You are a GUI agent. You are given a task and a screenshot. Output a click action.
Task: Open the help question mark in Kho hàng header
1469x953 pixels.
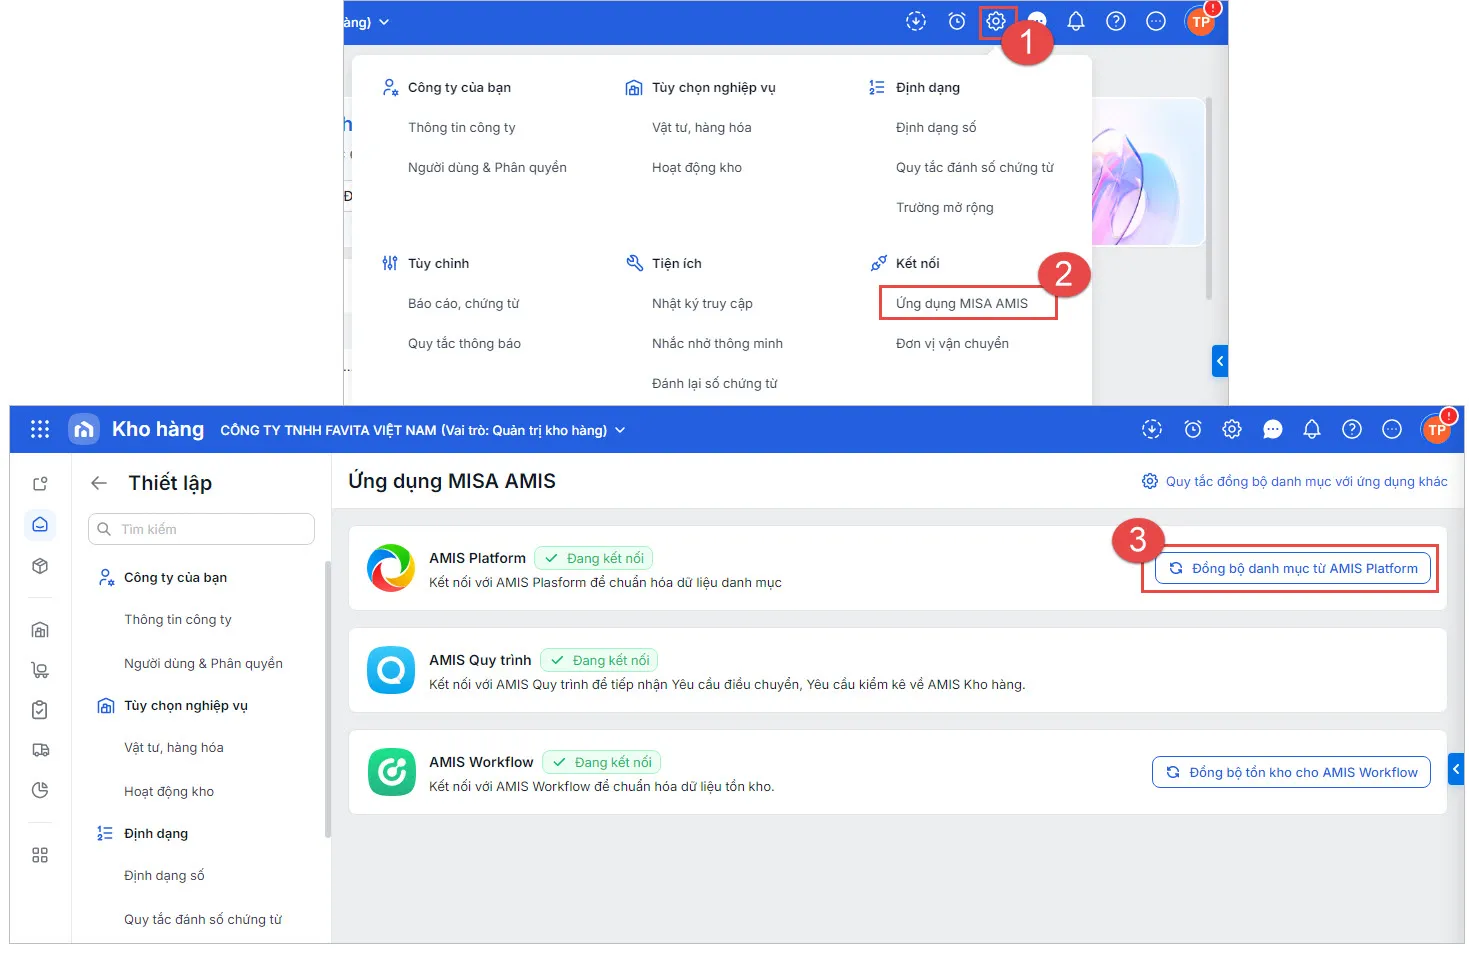(1352, 429)
